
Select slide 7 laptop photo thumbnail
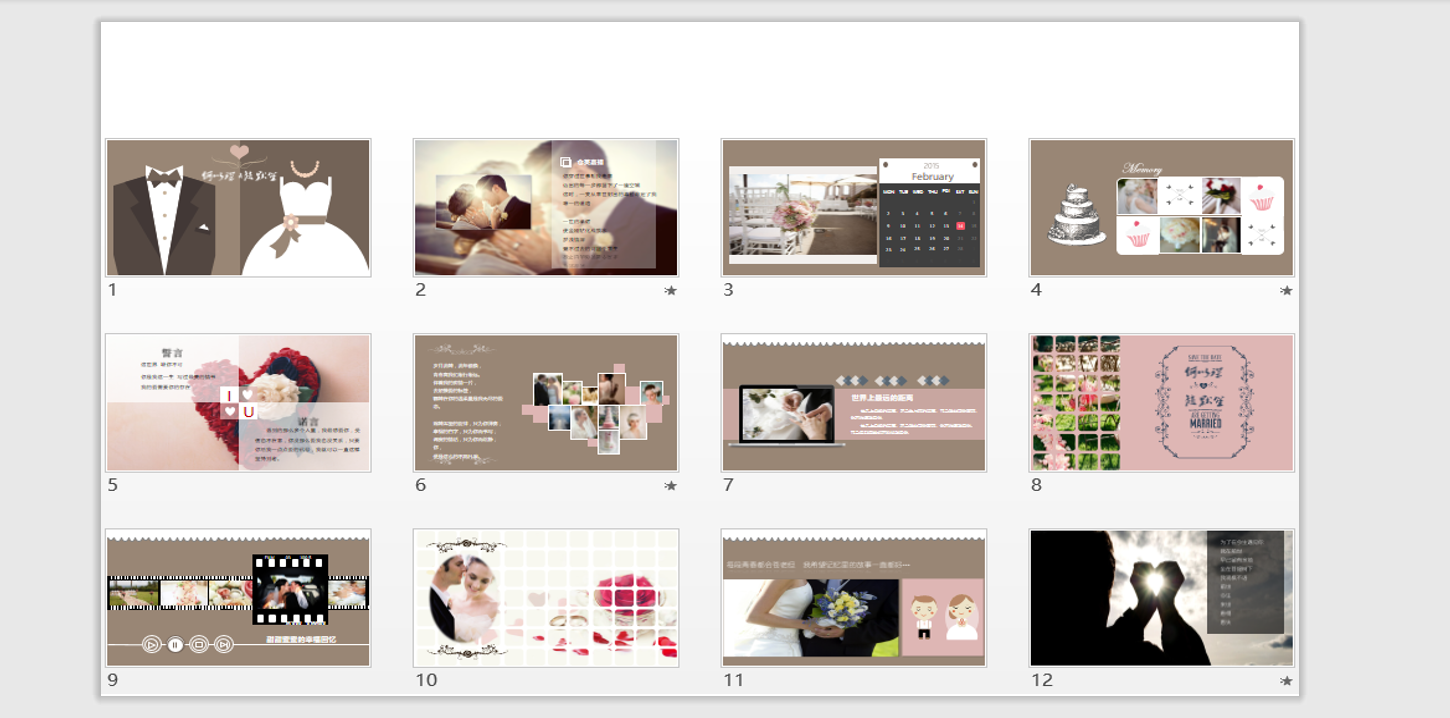[x=854, y=403]
